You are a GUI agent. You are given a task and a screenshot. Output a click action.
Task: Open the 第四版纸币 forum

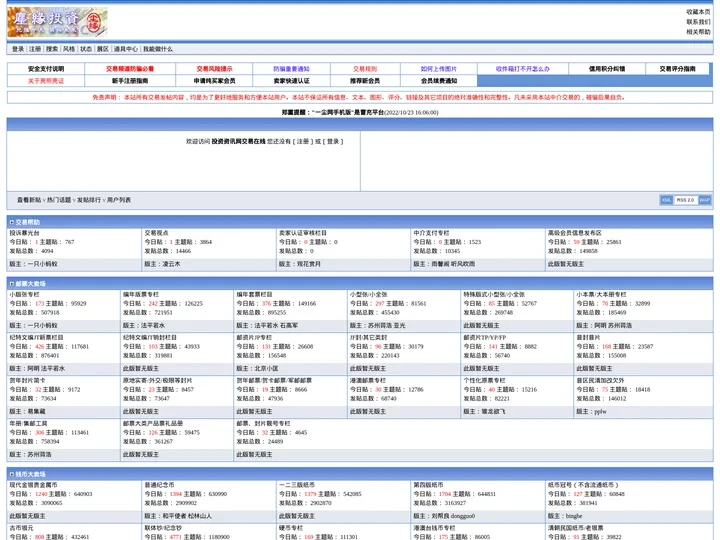click(428, 485)
